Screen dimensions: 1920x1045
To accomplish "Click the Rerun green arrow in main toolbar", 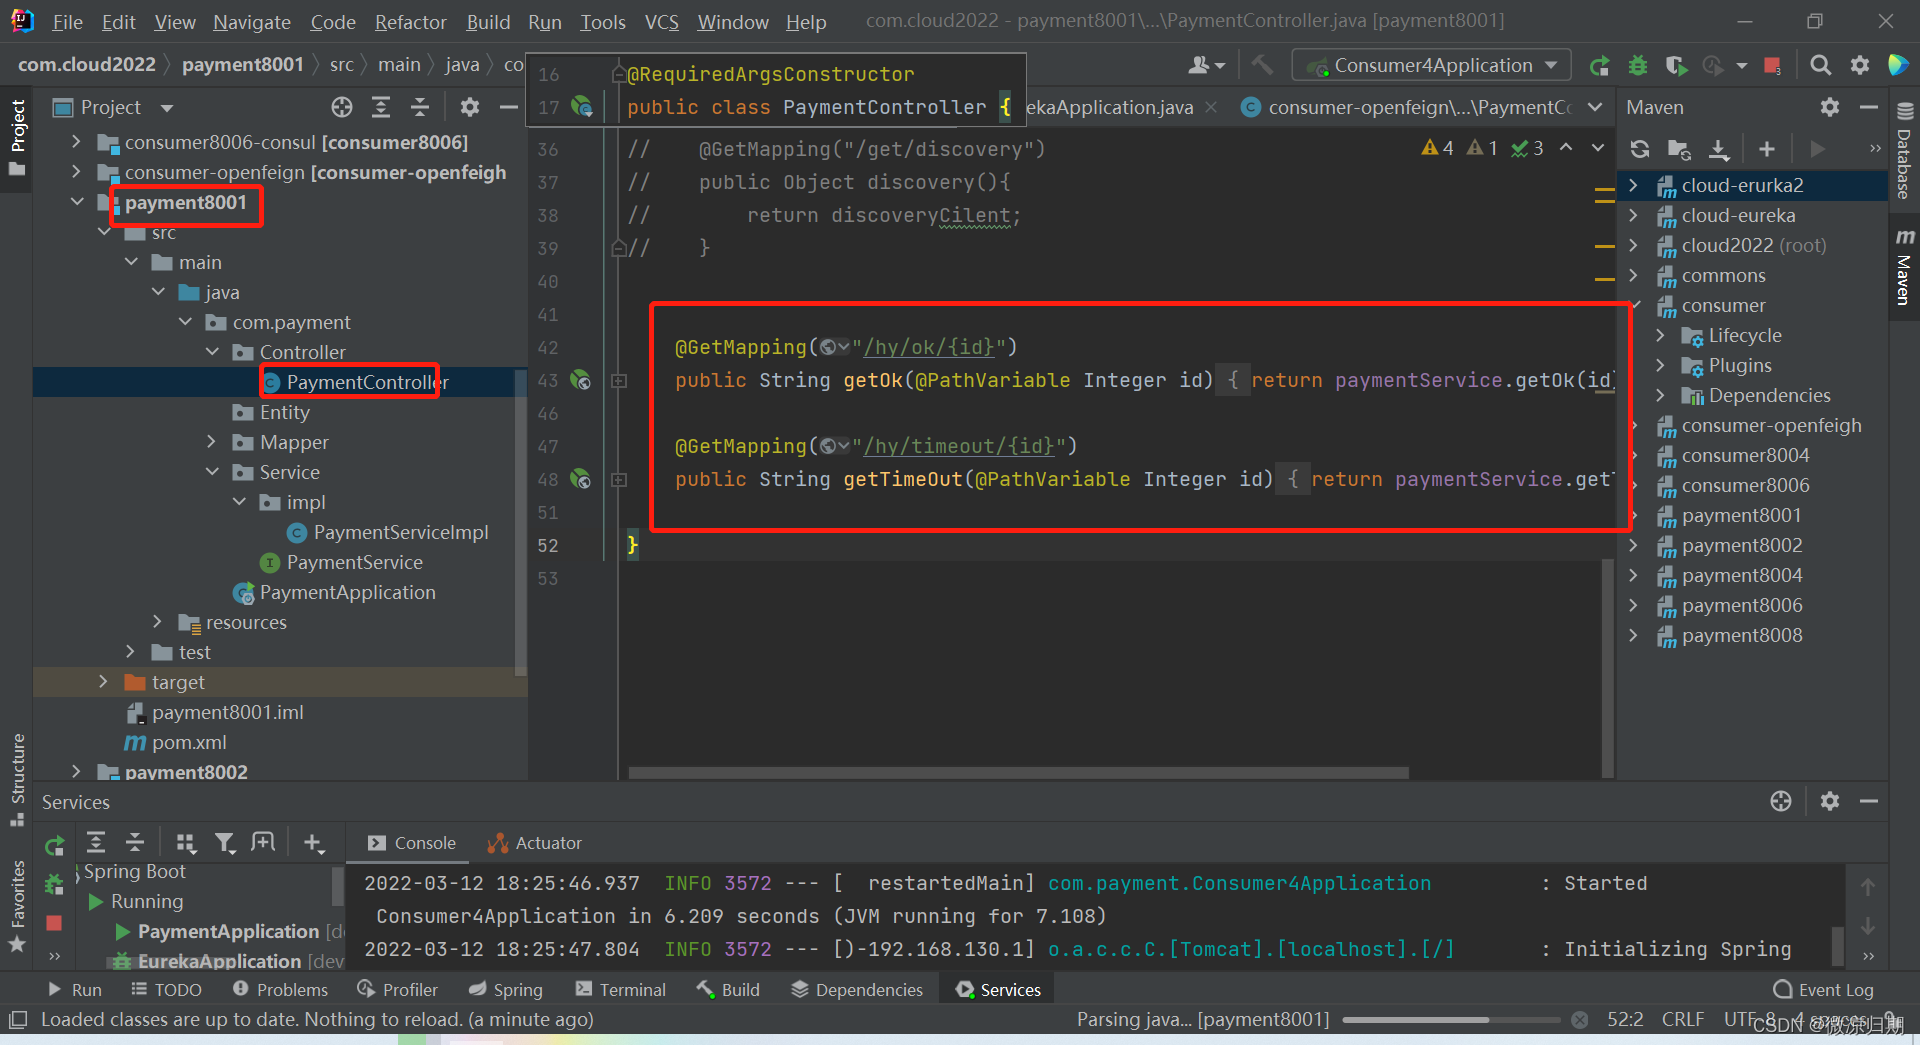I will point(1600,66).
